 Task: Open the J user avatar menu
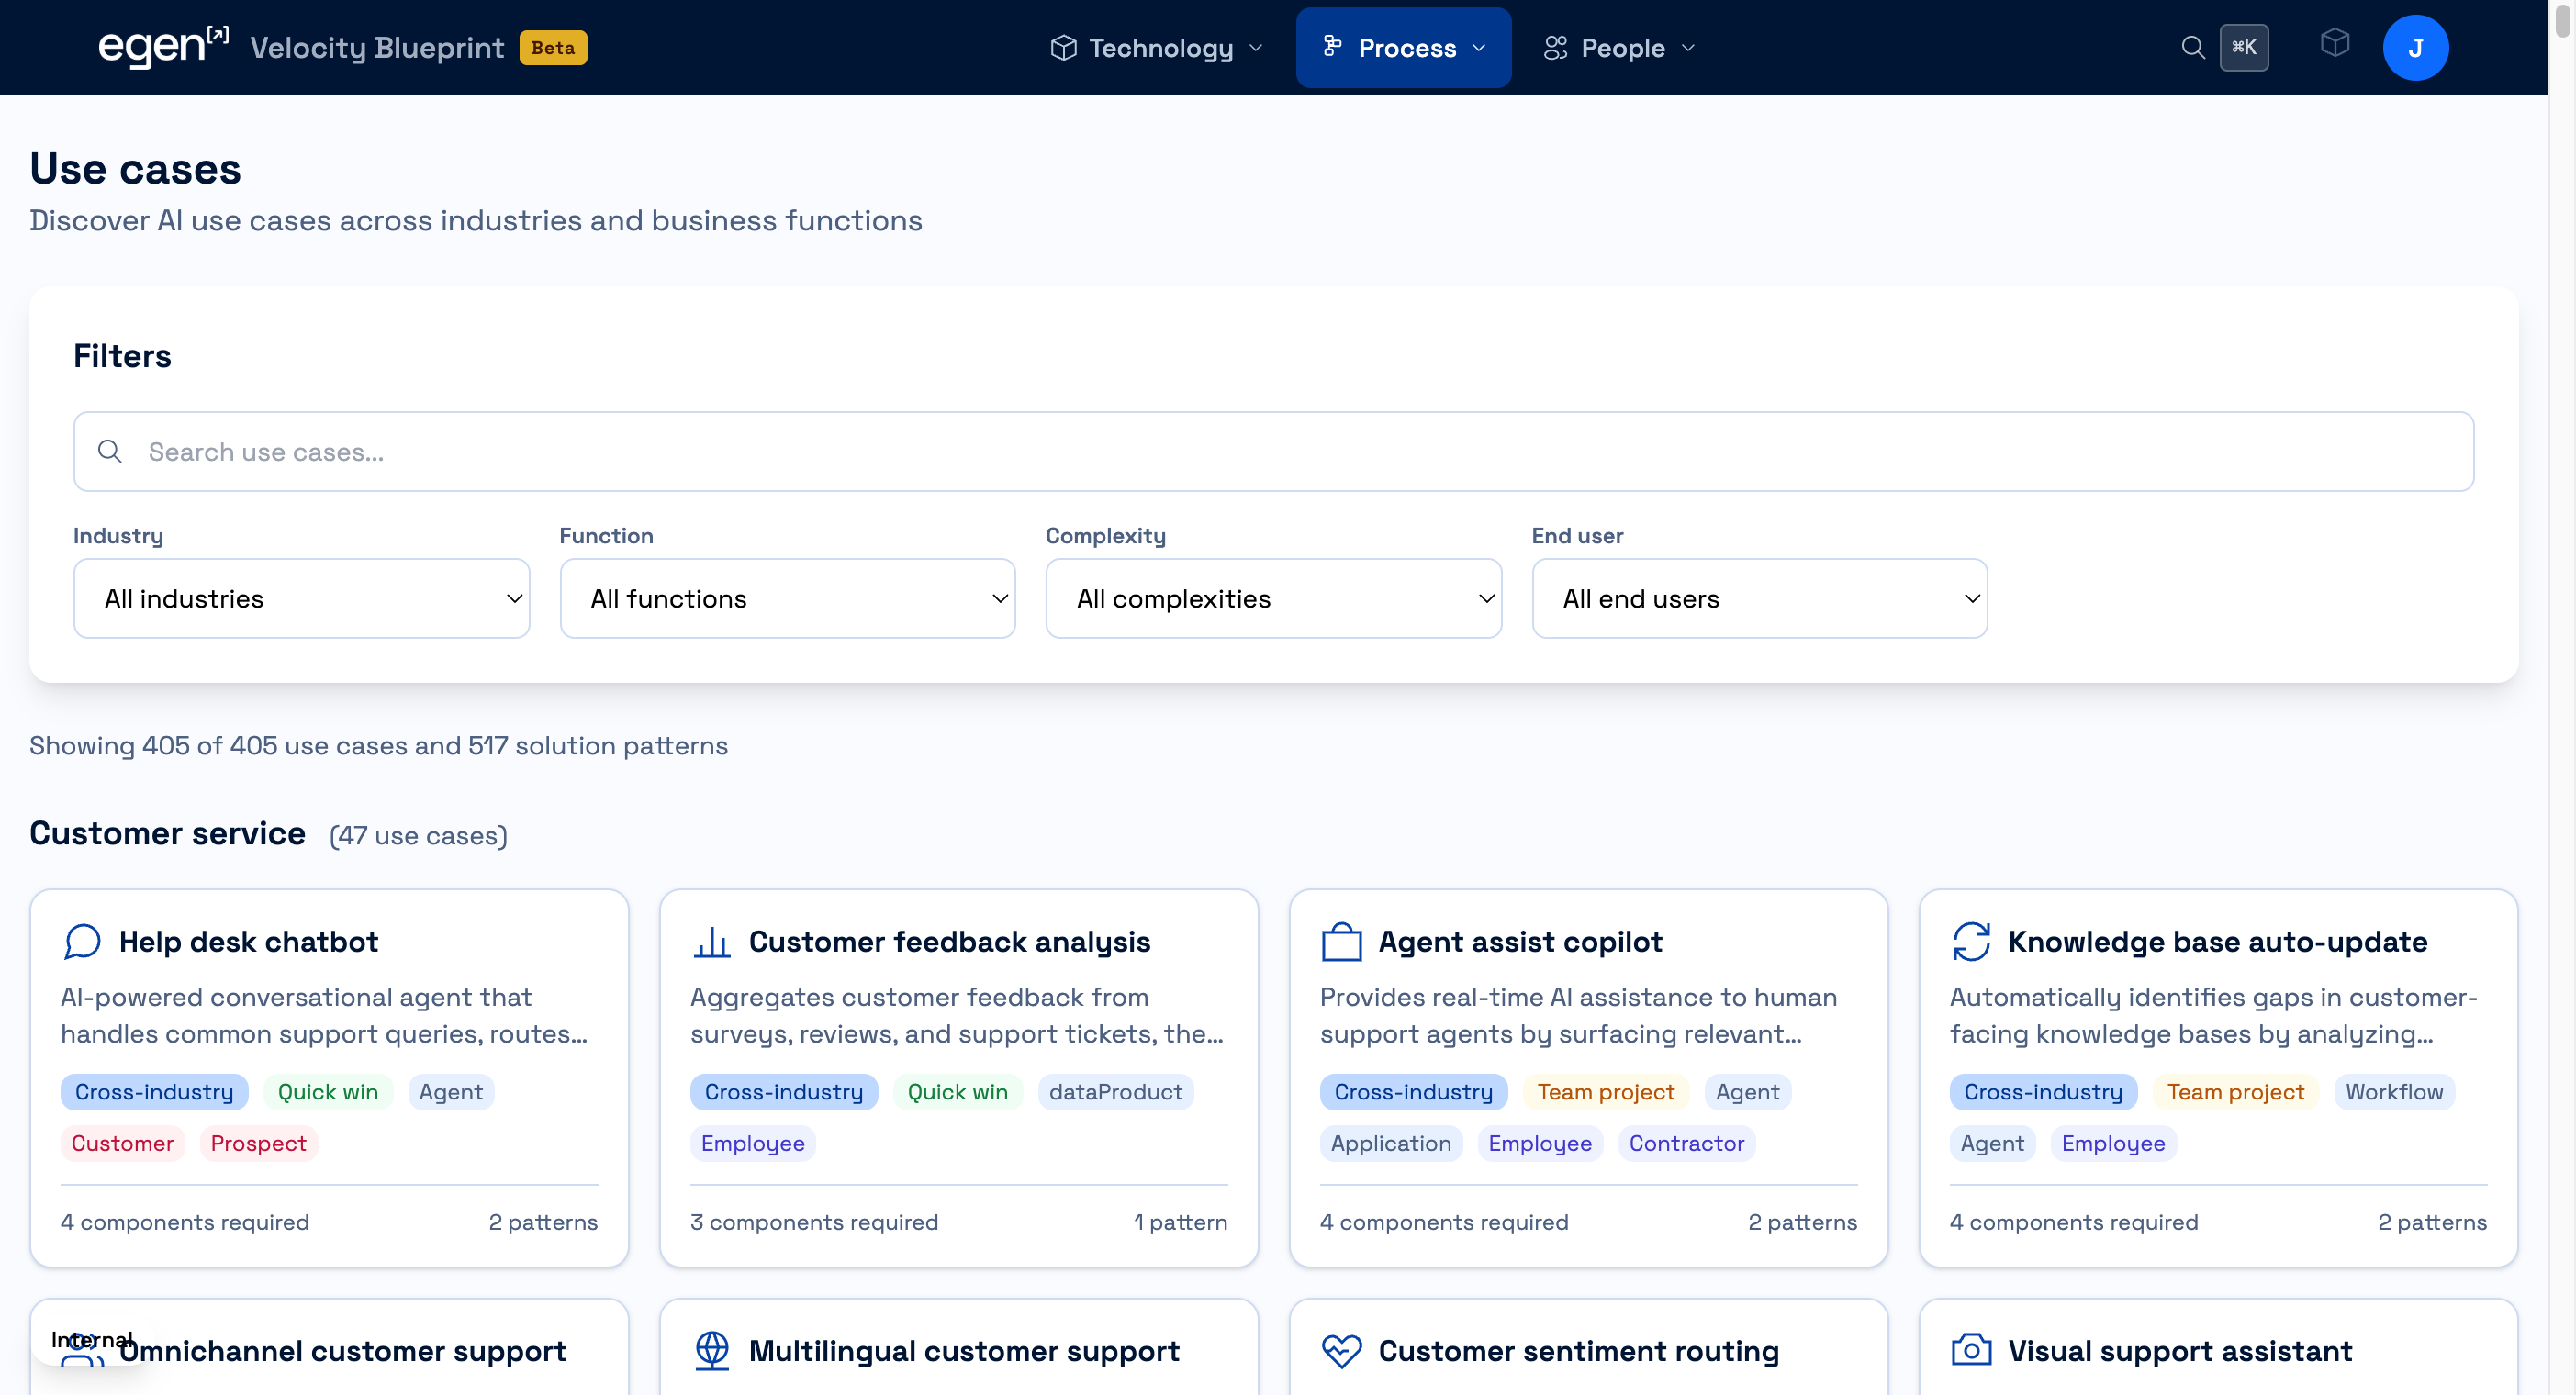[x=2414, y=48]
